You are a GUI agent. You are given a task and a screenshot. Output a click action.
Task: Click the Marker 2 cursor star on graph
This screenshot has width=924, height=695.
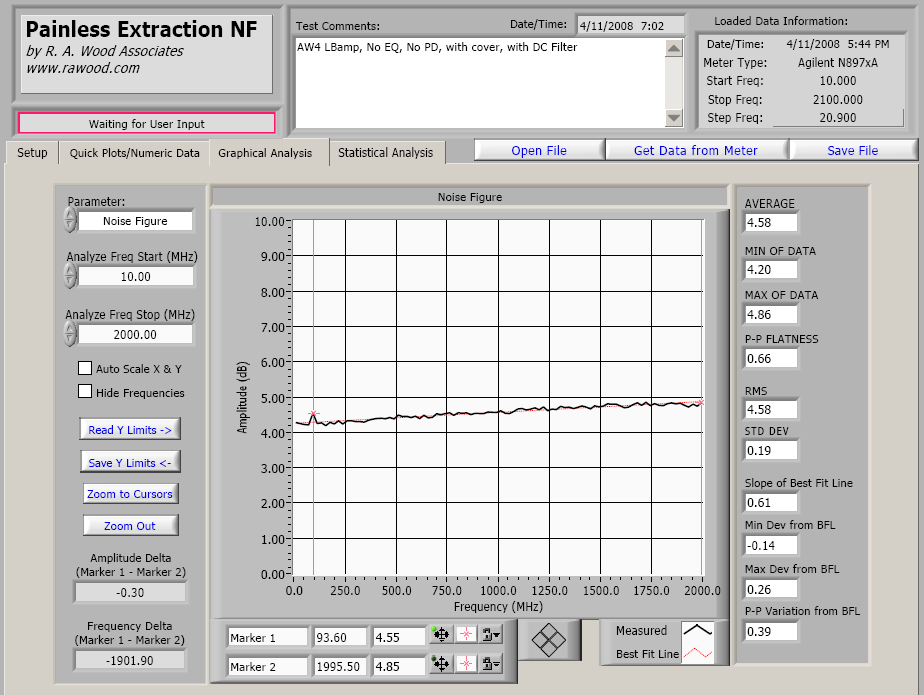pyautogui.click(x=701, y=403)
